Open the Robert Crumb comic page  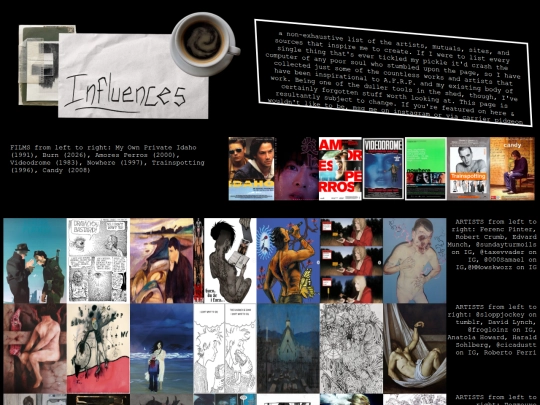tap(98, 261)
